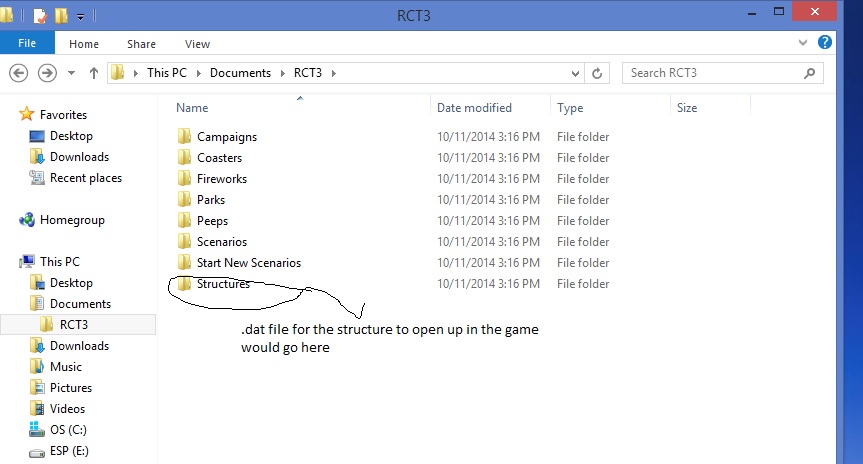Image resolution: width=863 pixels, height=464 pixels.
Task: Switch to the View tab
Action: [197, 44]
